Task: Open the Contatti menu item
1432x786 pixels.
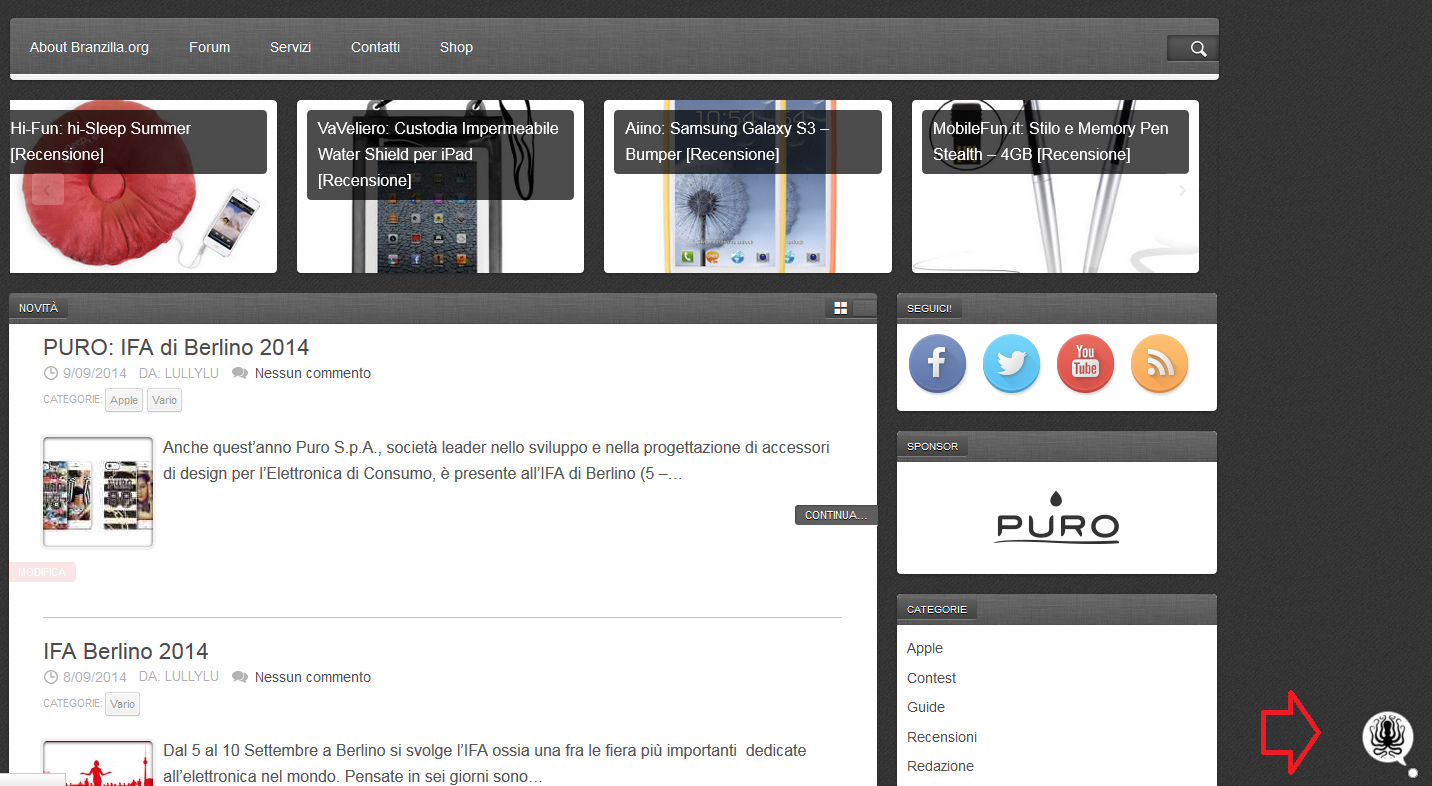Action: 375,47
